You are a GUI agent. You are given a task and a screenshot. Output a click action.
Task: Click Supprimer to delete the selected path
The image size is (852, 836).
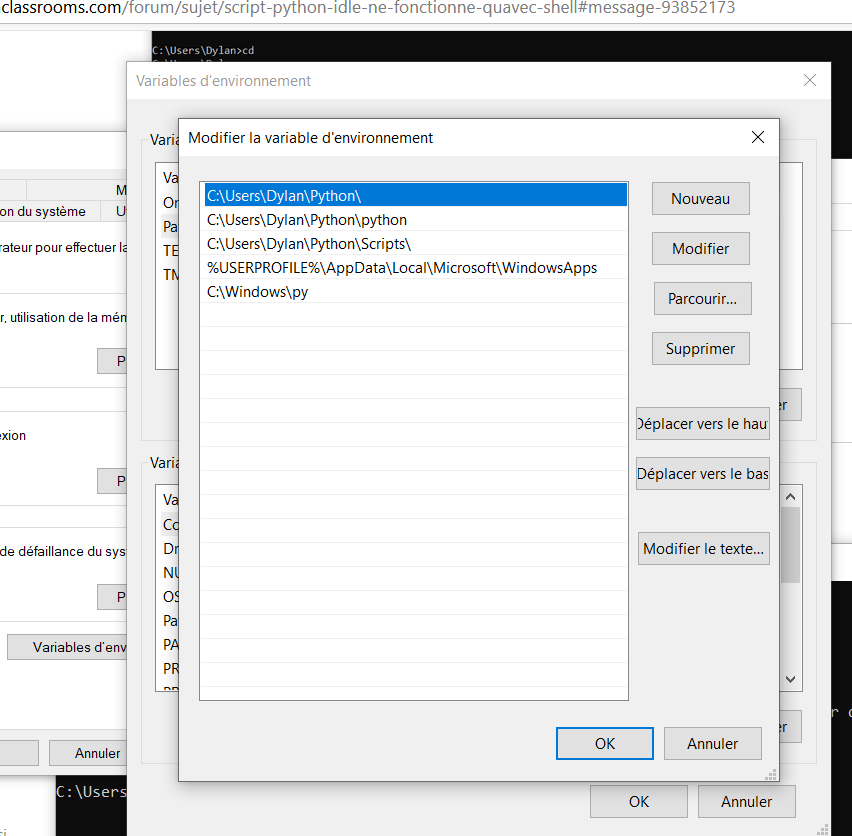700,348
